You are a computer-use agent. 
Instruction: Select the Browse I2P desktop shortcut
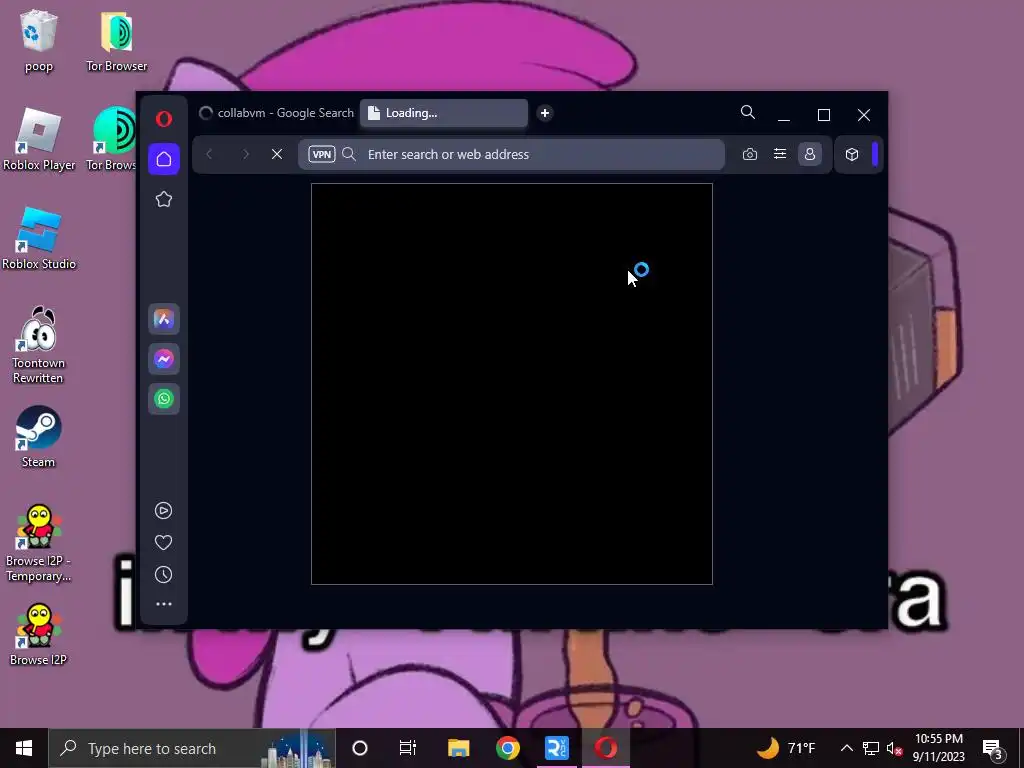tap(39, 634)
